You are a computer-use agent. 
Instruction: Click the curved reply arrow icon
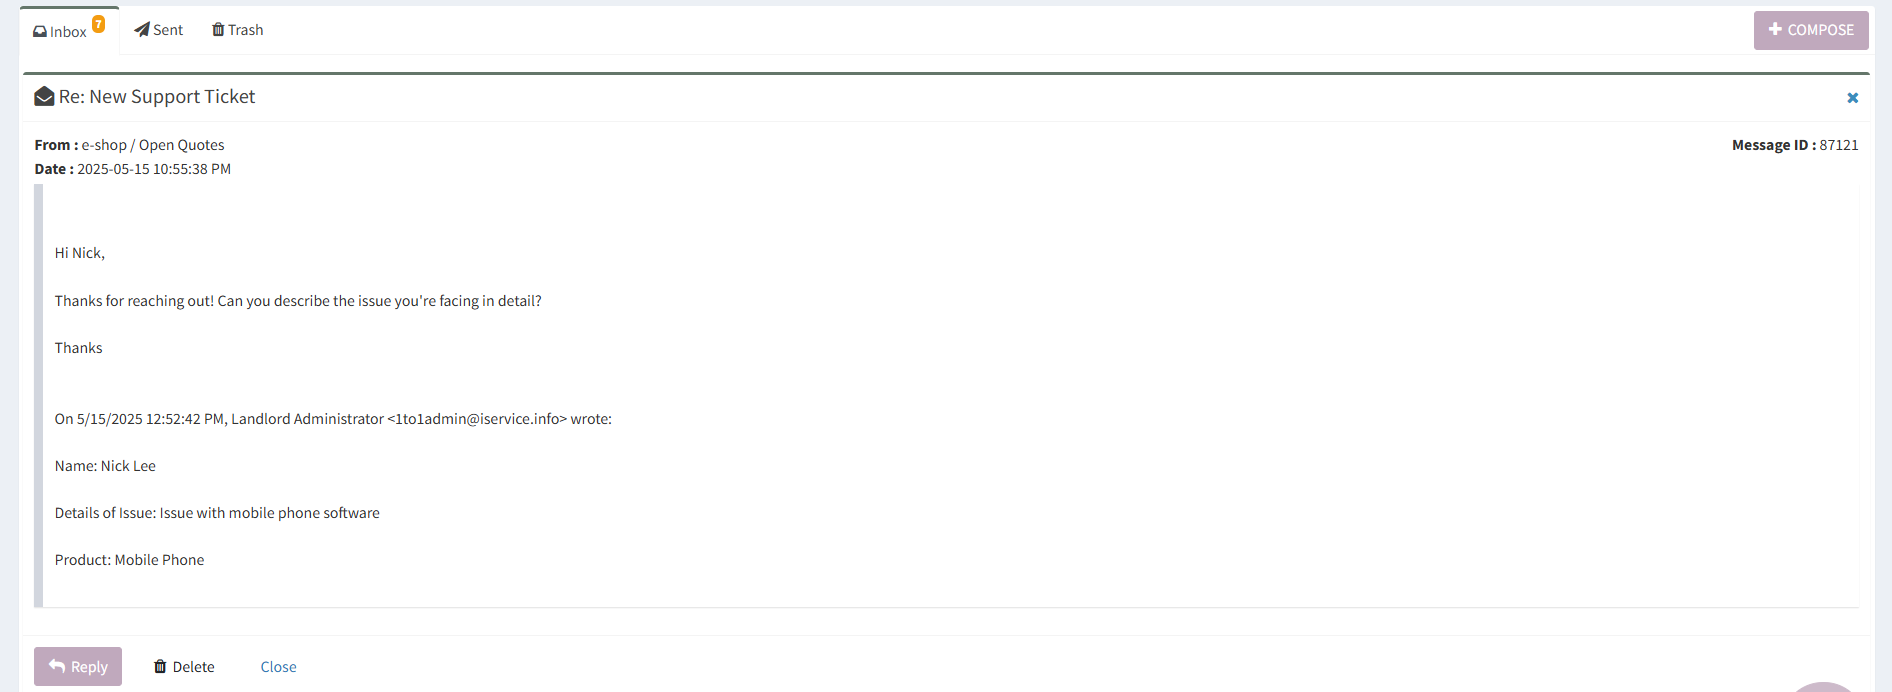click(57, 666)
